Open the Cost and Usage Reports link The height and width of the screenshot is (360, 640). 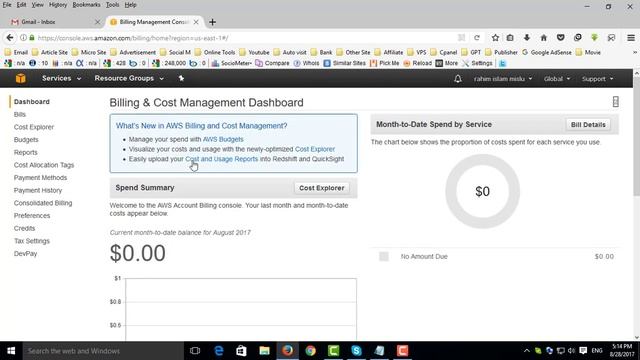(222, 159)
